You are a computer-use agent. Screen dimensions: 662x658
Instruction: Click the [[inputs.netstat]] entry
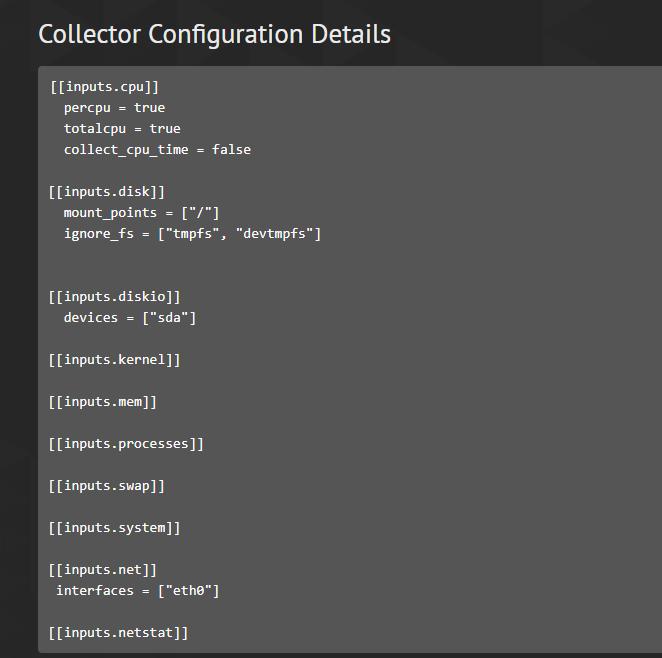click(118, 633)
